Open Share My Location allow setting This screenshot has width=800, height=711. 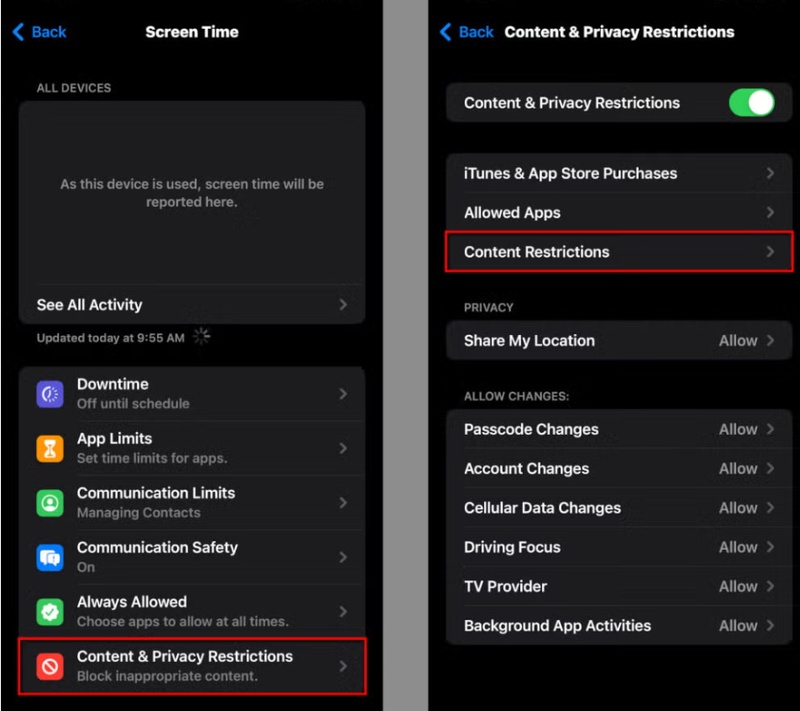coord(617,340)
